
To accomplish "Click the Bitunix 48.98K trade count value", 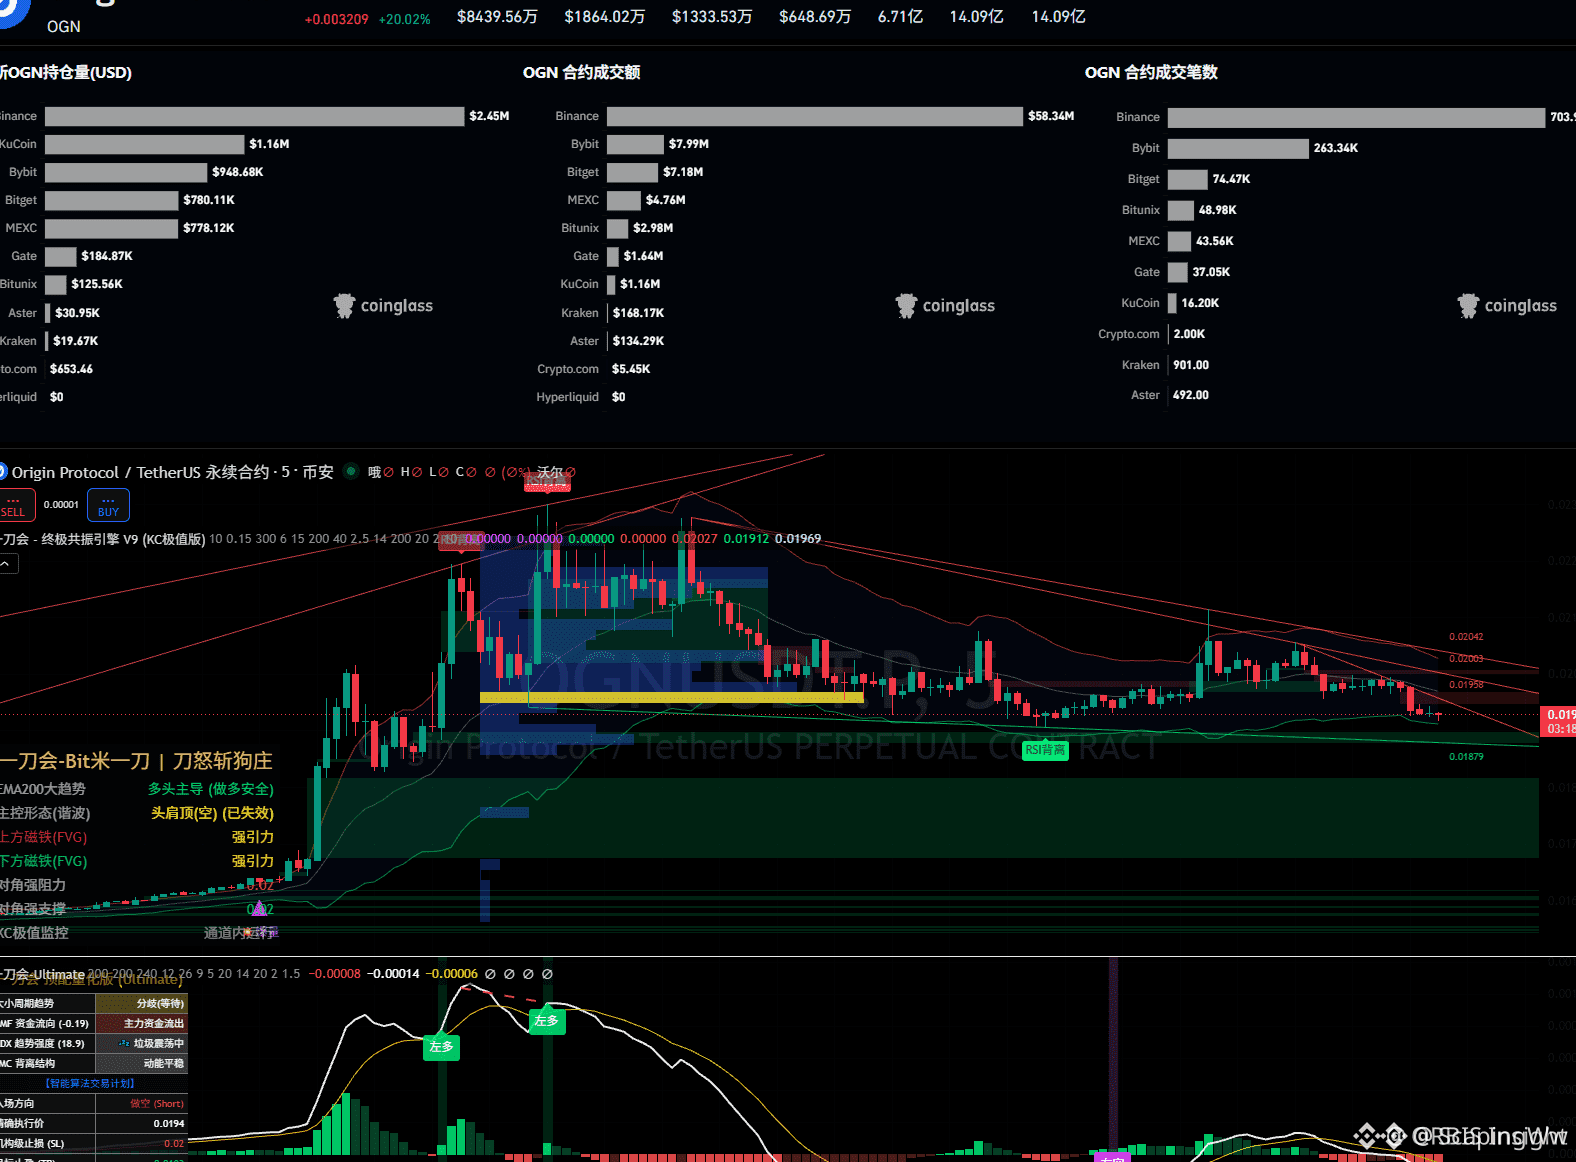I will tap(1218, 210).
